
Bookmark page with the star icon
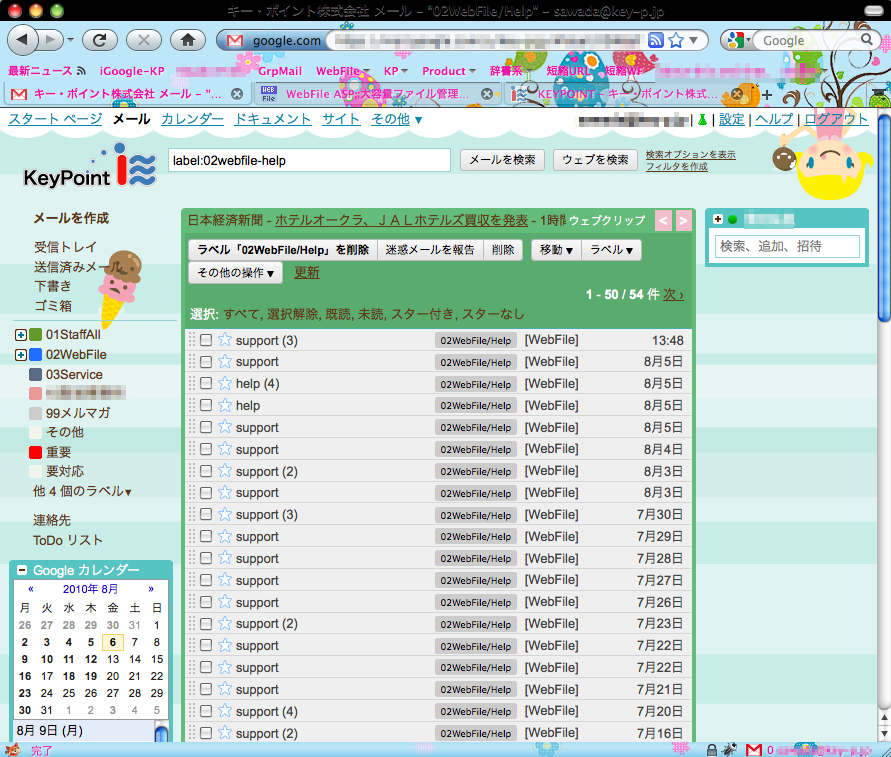[x=676, y=40]
